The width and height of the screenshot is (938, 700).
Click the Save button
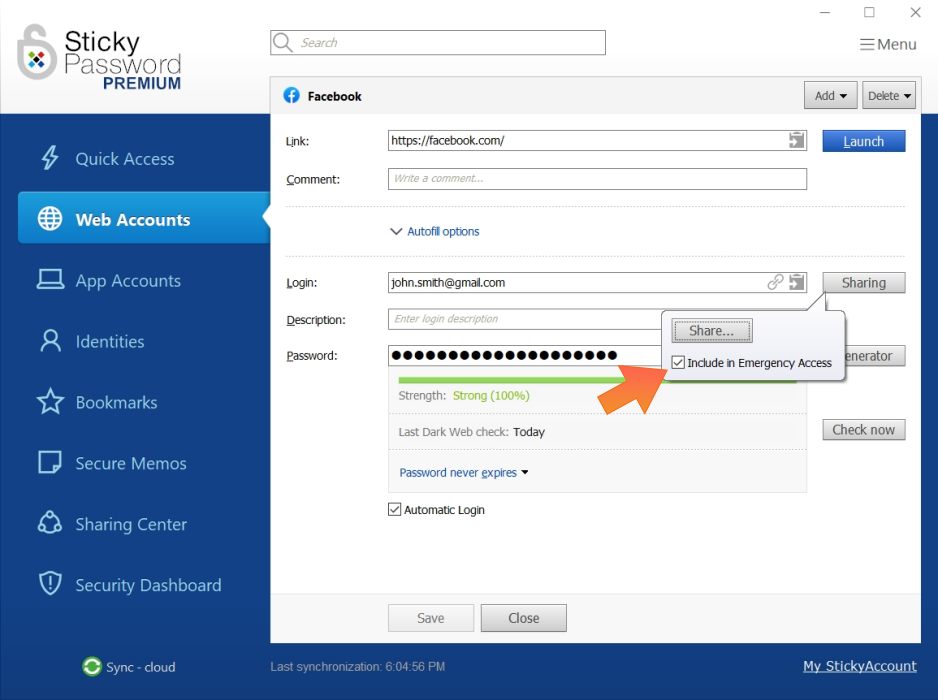click(431, 618)
